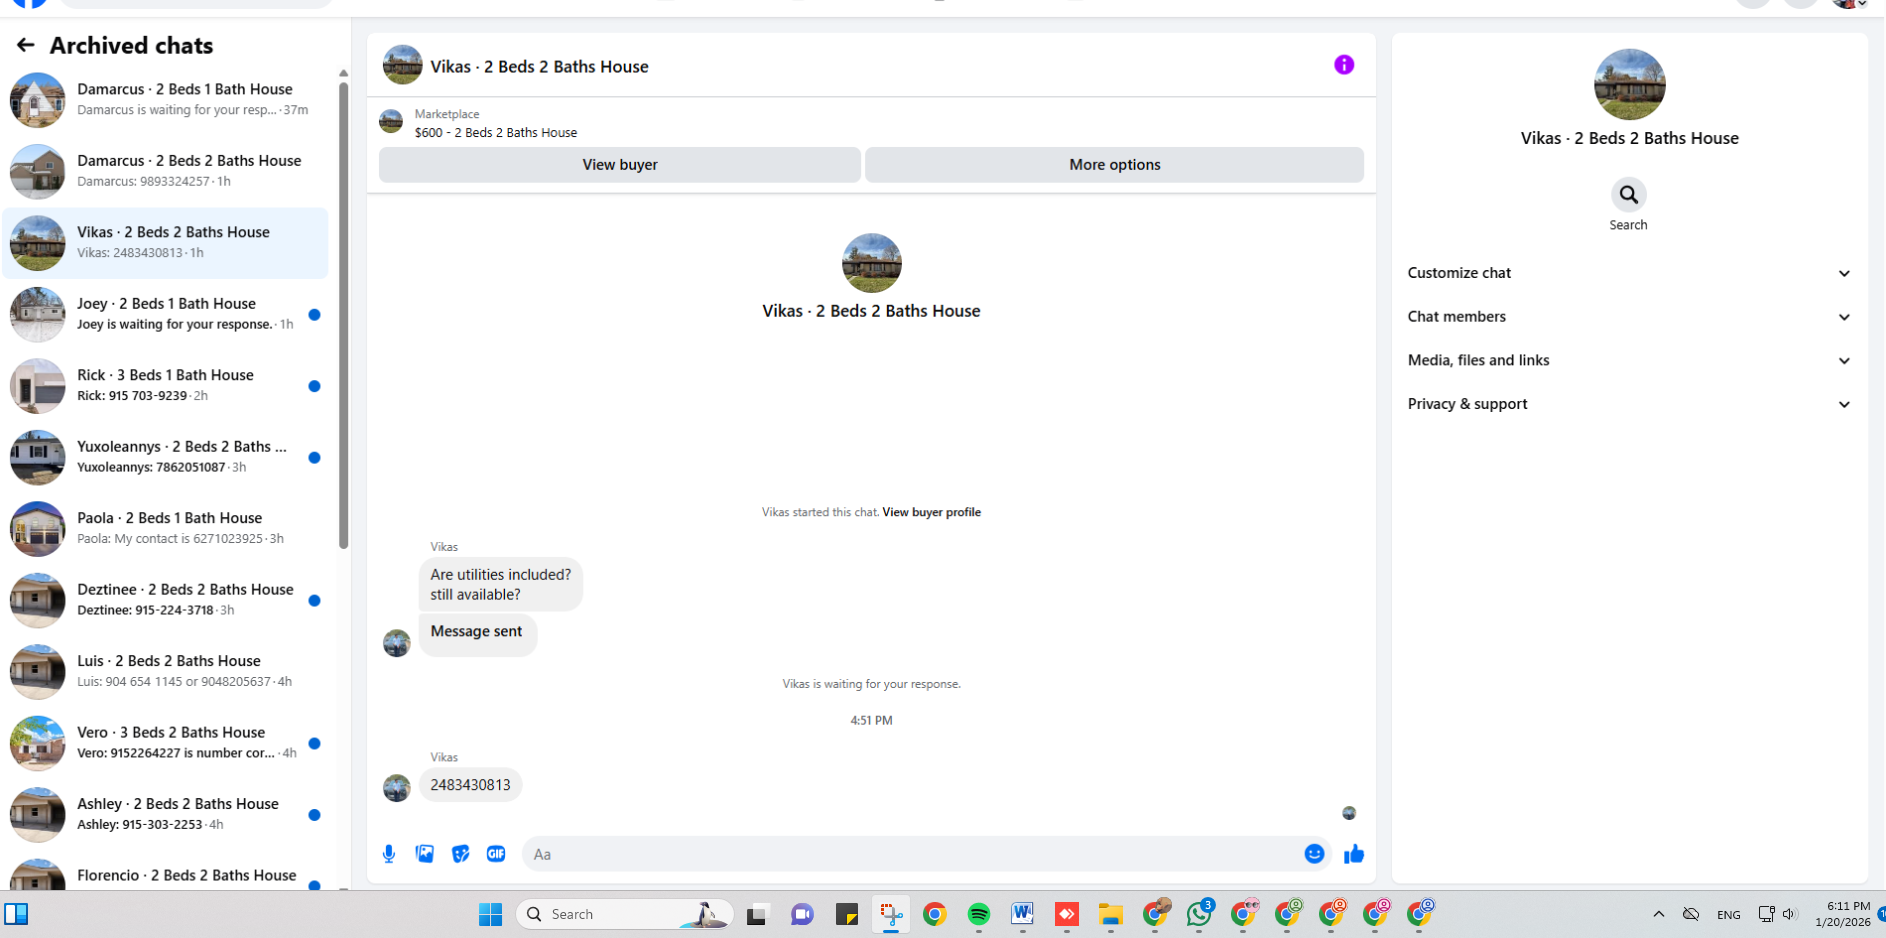
Task: Click the "Archived chats" heading
Action: point(131,45)
